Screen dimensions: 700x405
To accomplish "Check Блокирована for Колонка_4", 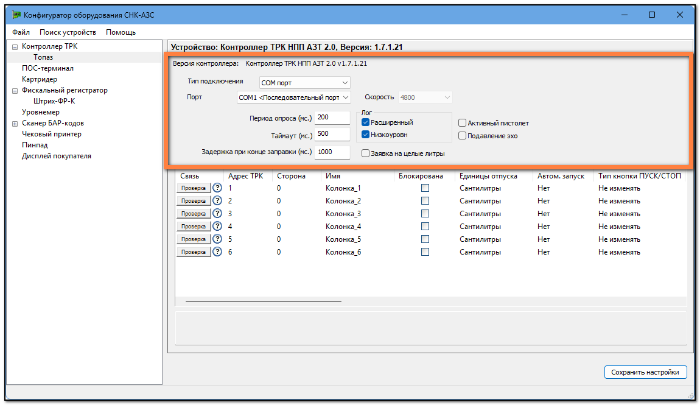I will (425, 226).
